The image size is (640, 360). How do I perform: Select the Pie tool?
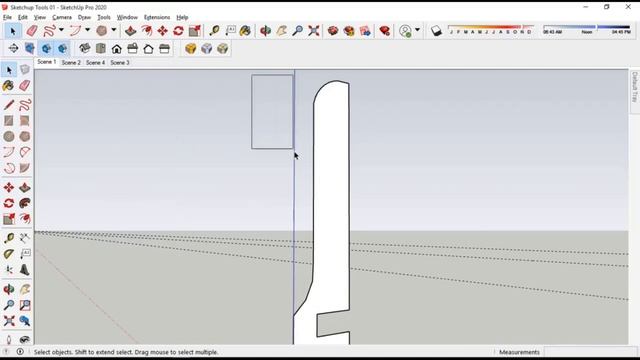tap(24, 168)
